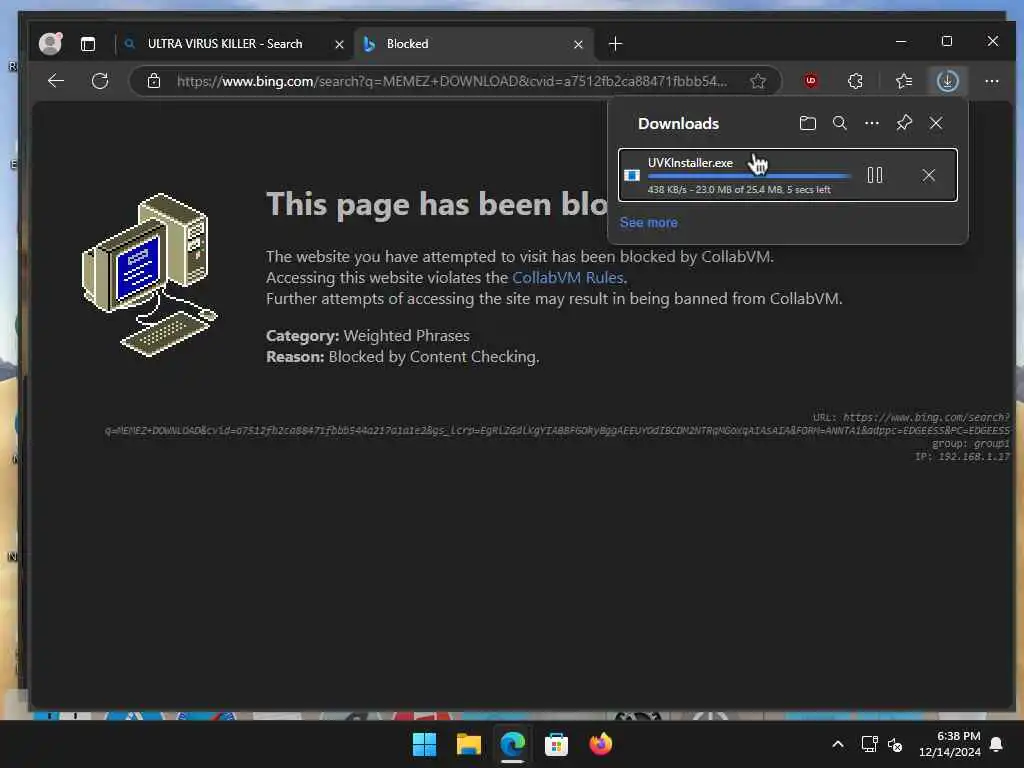Viewport: 1024px width, 768px height.
Task: Close the Downloads panel
Action: point(936,123)
